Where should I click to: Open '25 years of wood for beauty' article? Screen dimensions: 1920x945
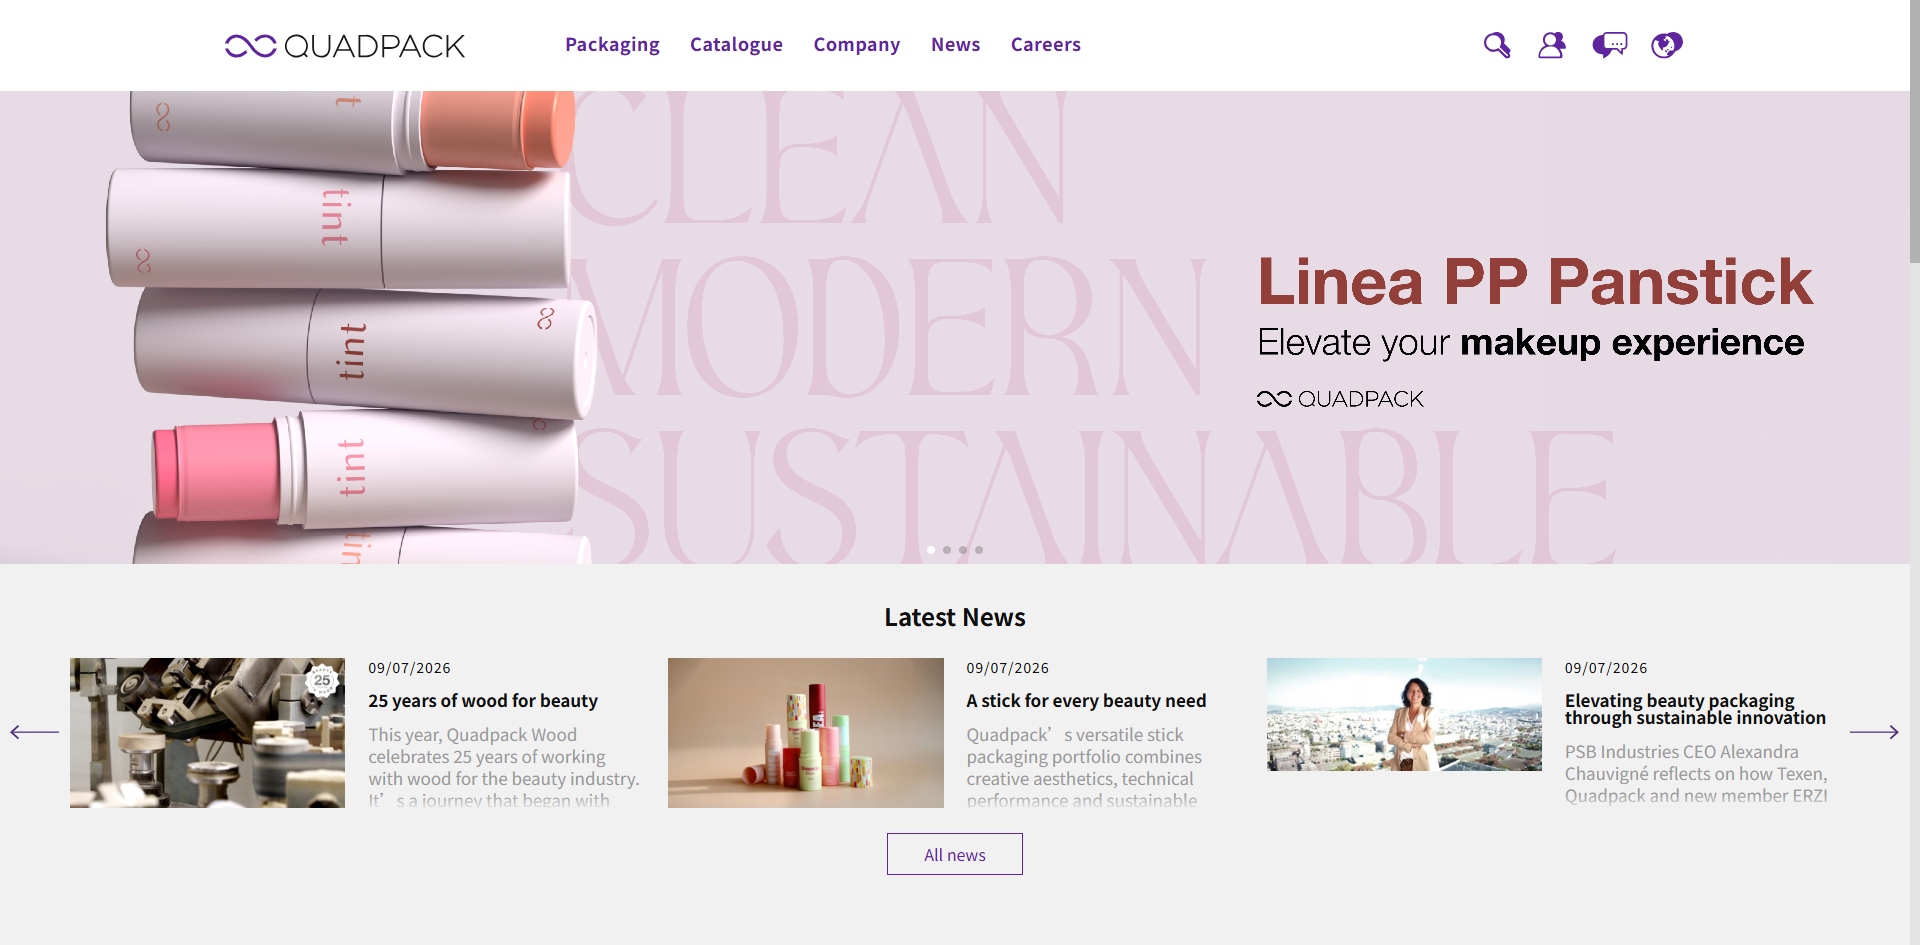[483, 701]
